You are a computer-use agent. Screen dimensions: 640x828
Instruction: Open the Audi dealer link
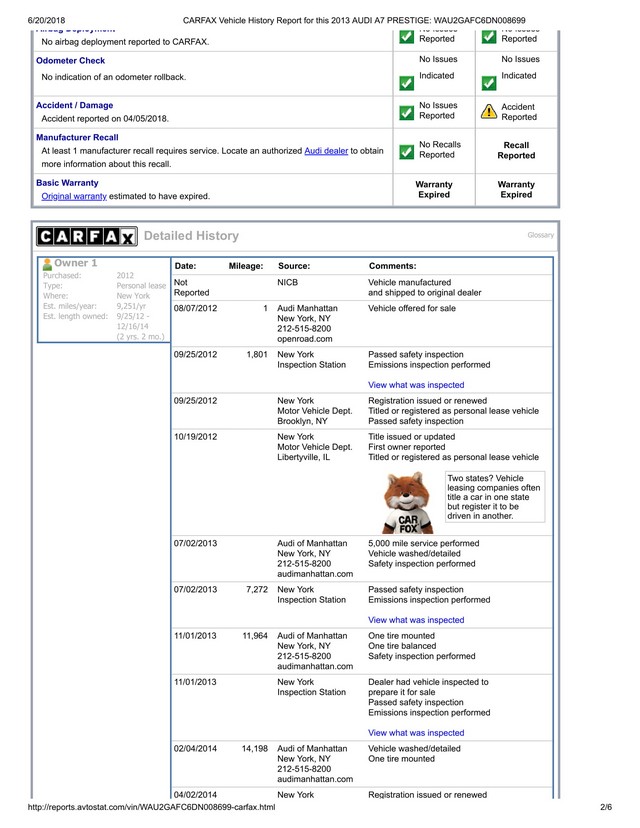[326, 150]
